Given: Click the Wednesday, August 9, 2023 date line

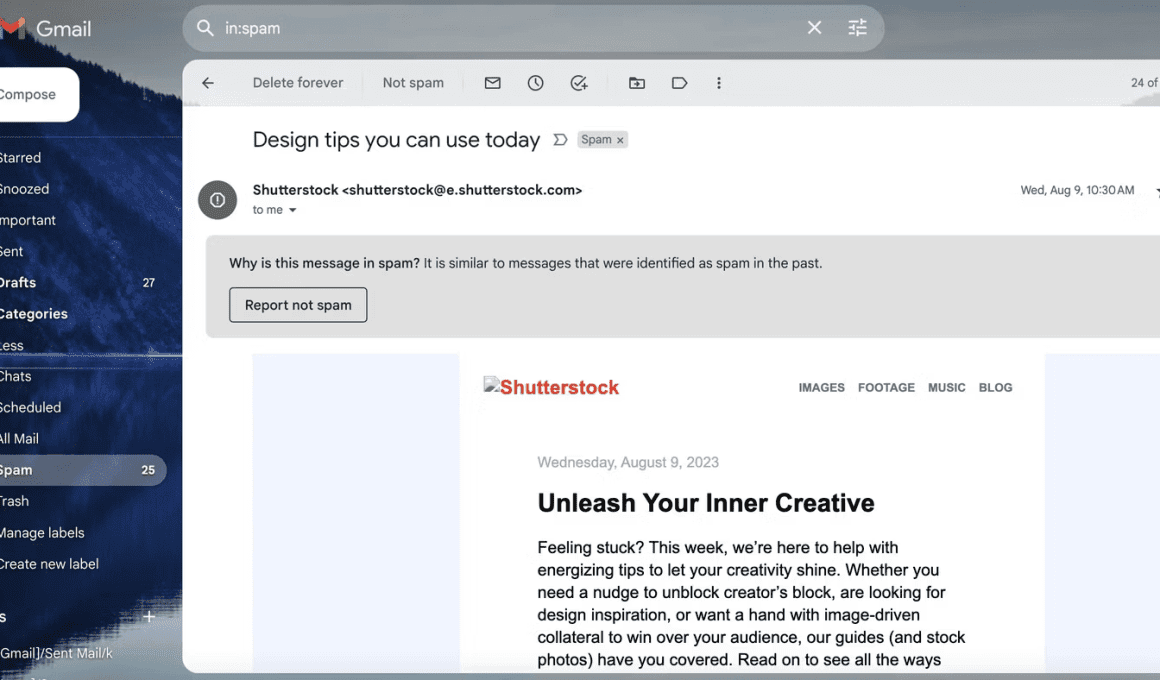Looking at the screenshot, I should (x=628, y=462).
